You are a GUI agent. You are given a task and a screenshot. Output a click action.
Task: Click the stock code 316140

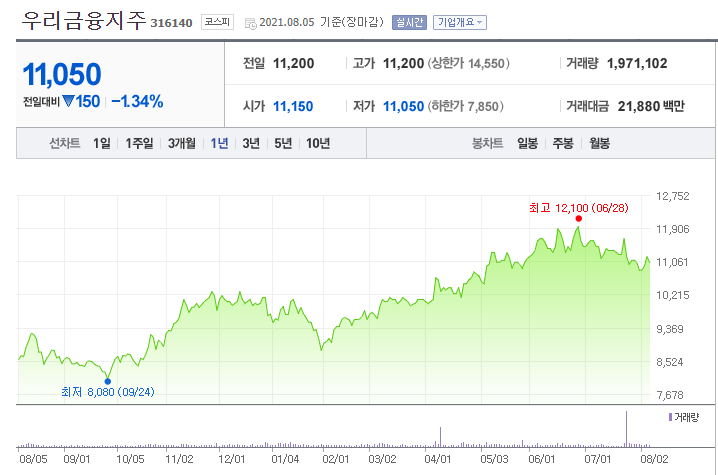171,23
